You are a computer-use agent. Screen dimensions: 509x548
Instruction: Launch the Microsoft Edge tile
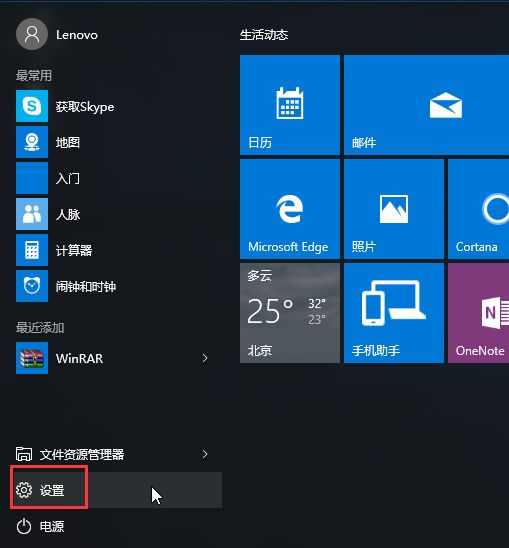pyautogui.click(x=290, y=209)
